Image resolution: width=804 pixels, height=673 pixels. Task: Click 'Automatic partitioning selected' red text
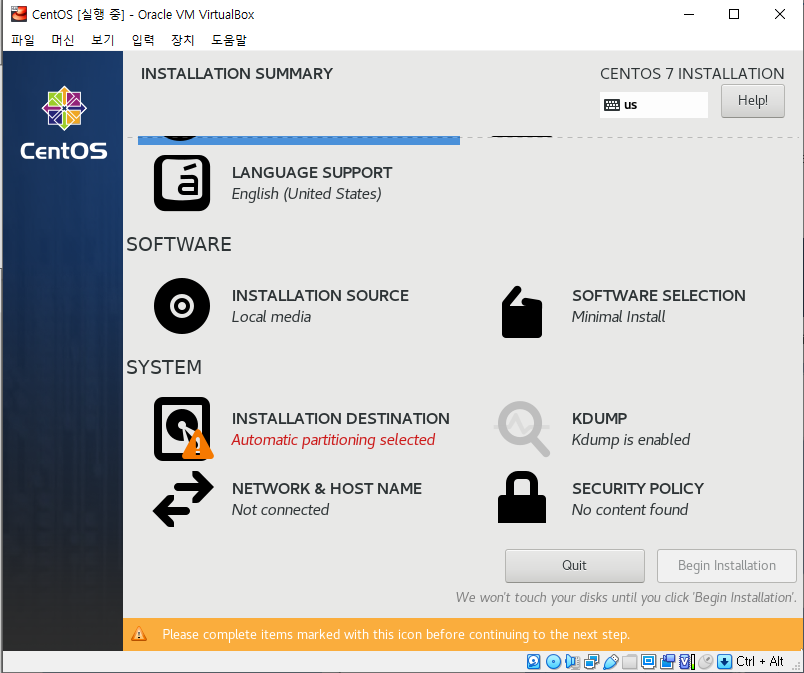333,440
